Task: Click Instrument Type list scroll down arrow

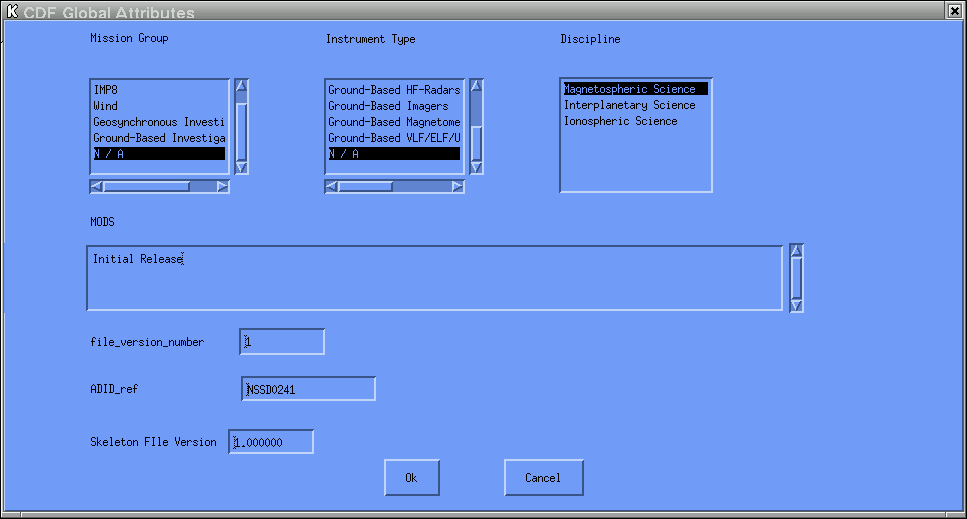Action: pos(476,167)
